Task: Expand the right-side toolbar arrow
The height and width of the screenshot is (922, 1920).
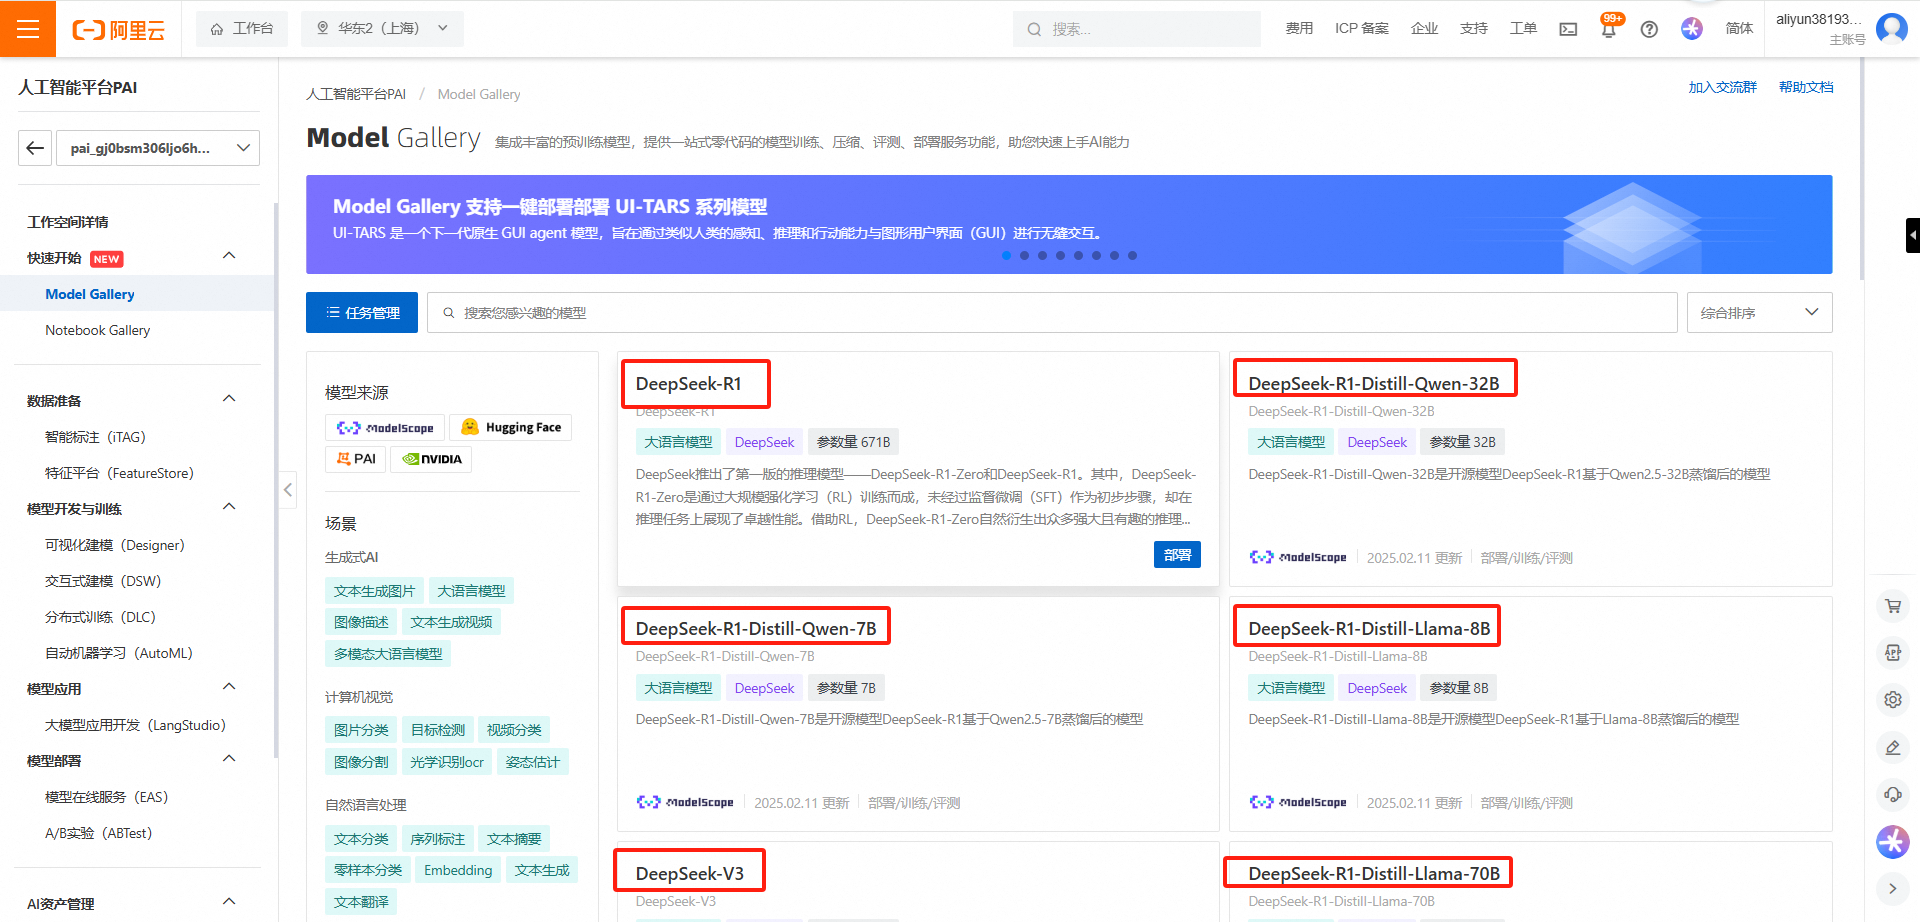Action: (1892, 888)
